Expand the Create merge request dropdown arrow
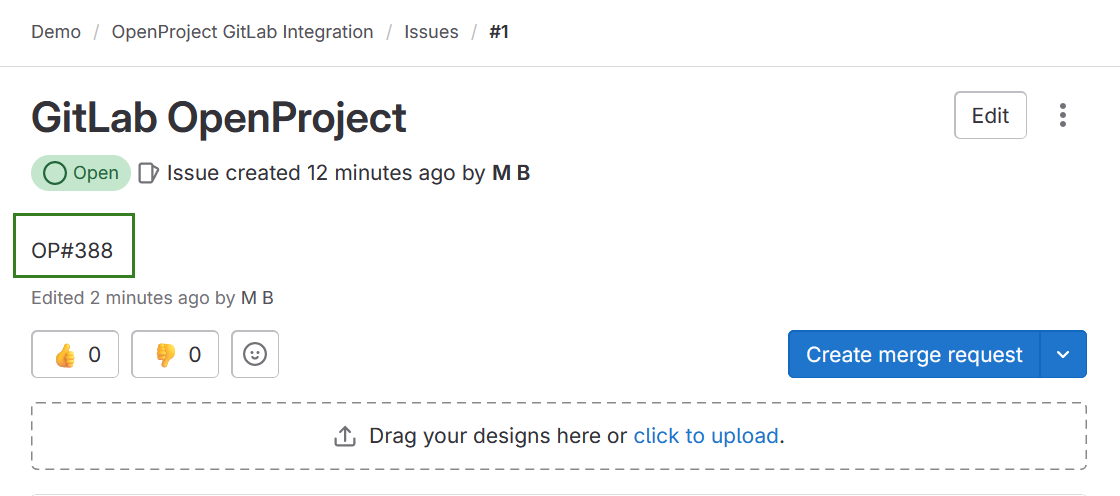The image size is (1120, 496). [x=1064, y=354]
